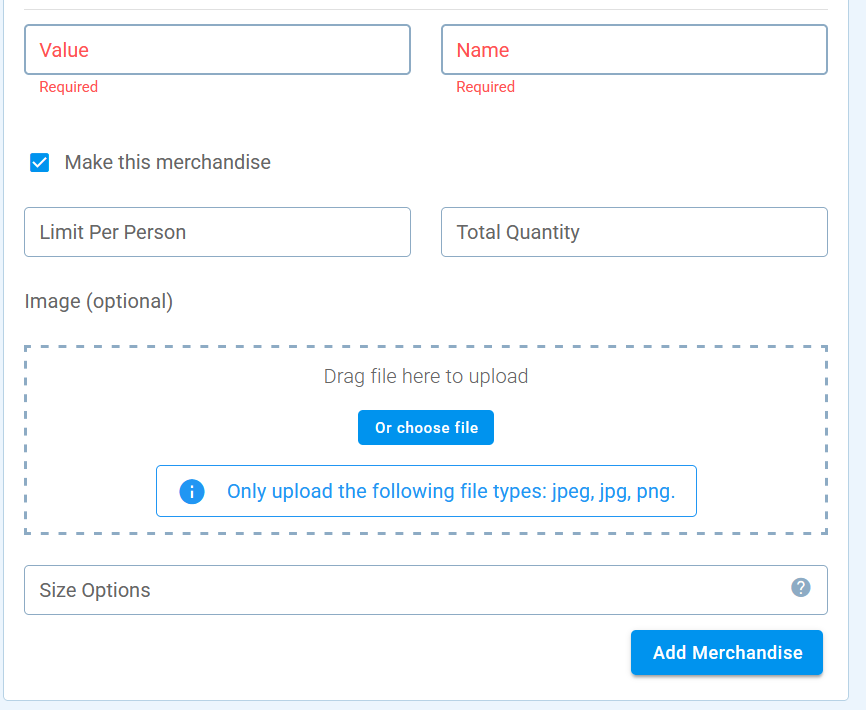Select the Size Options field
This screenshot has height=710, width=866.
426,590
